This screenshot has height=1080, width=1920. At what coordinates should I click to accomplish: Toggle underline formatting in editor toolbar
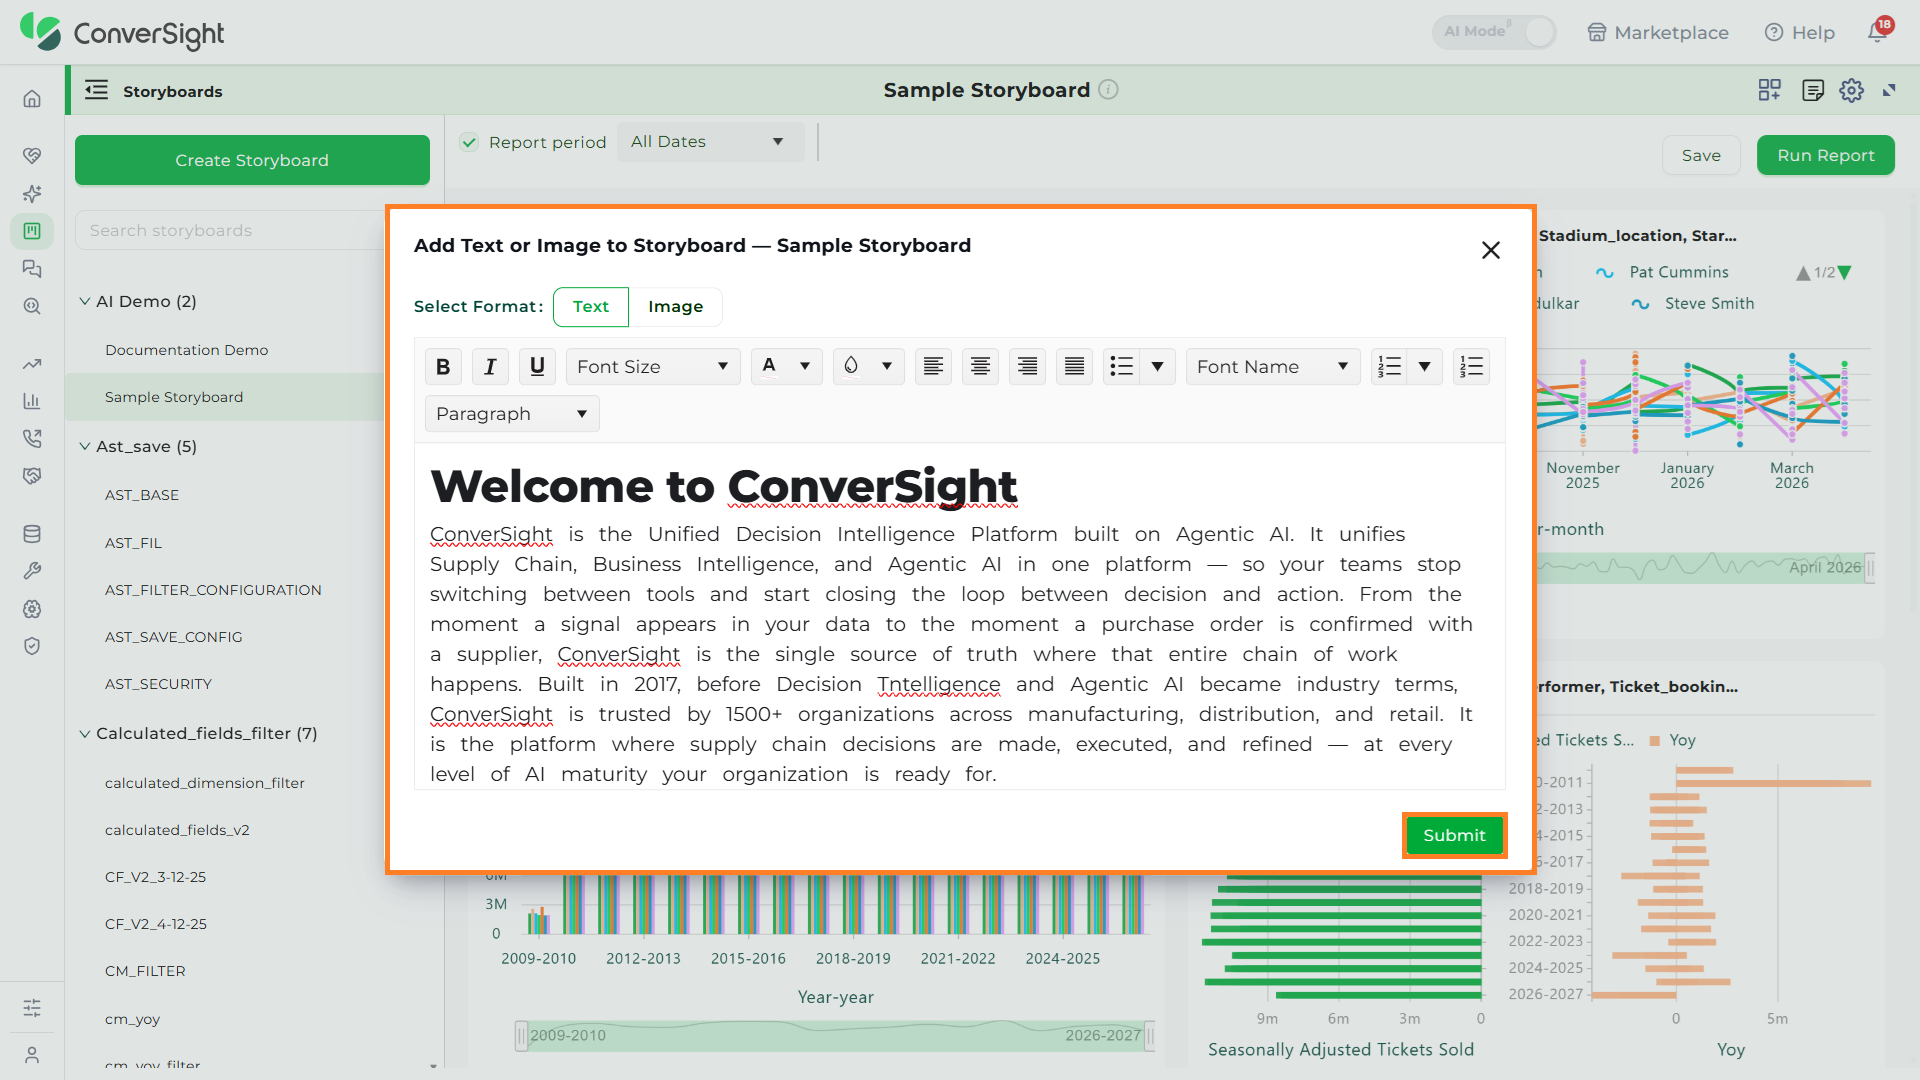[537, 367]
